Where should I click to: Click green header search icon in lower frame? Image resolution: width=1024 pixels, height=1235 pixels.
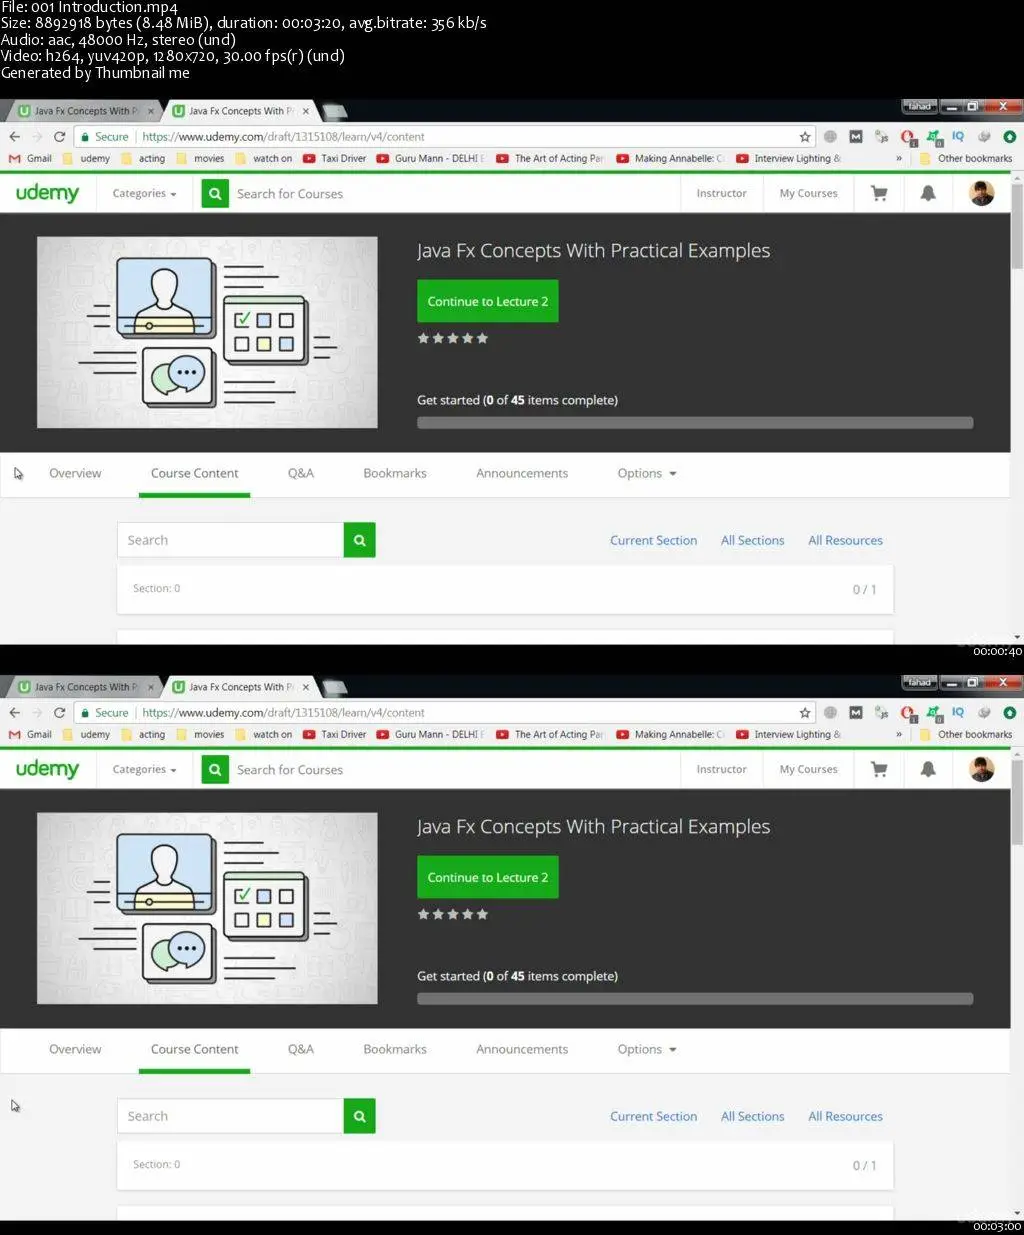click(x=215, y=770)
